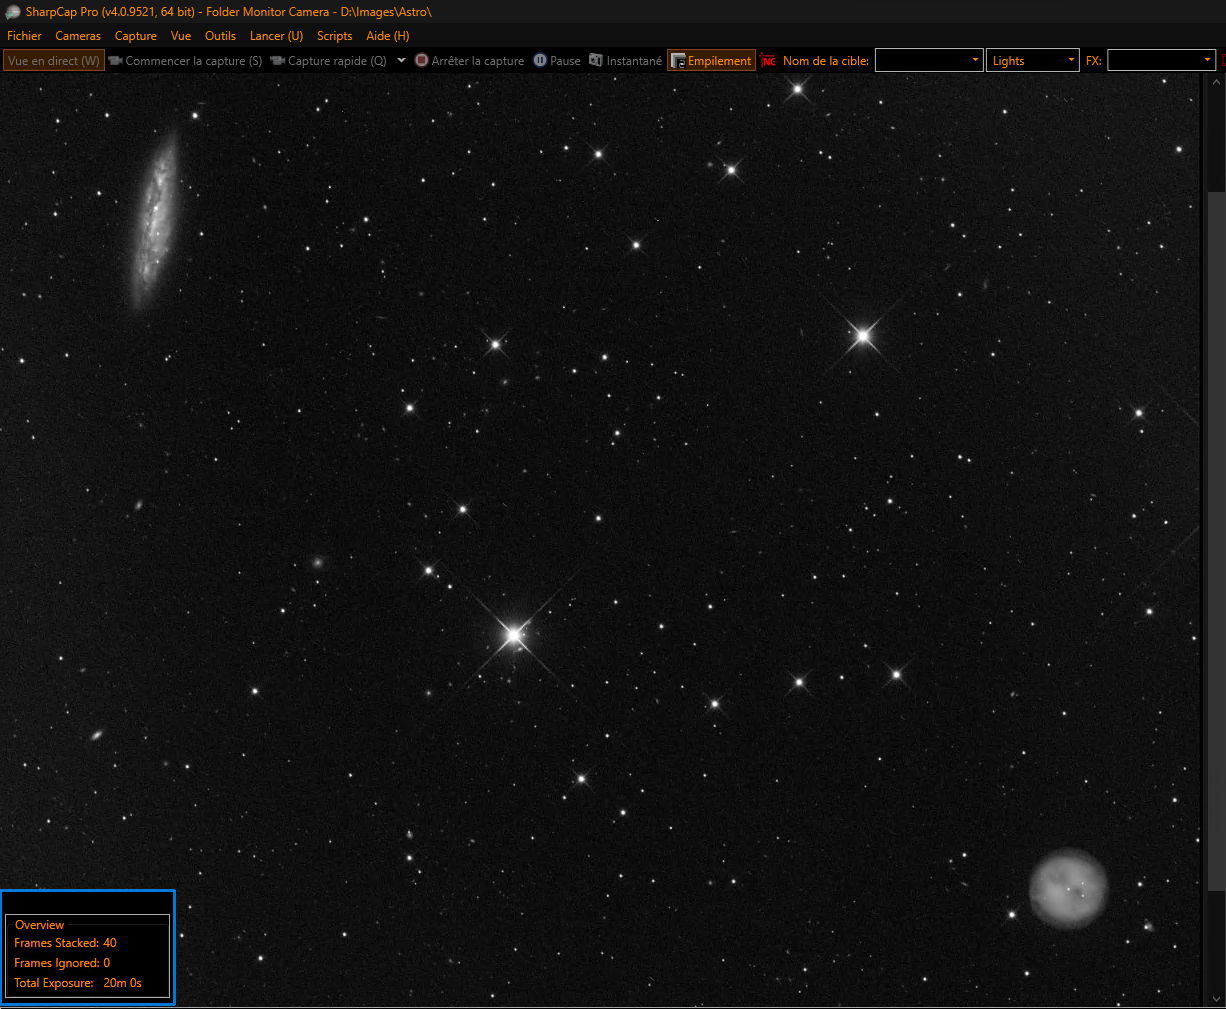This screenshot has height=1009, width=1226.
Task: Open the Nom de la cible dropdown
Action: click(x=929, y=60)
